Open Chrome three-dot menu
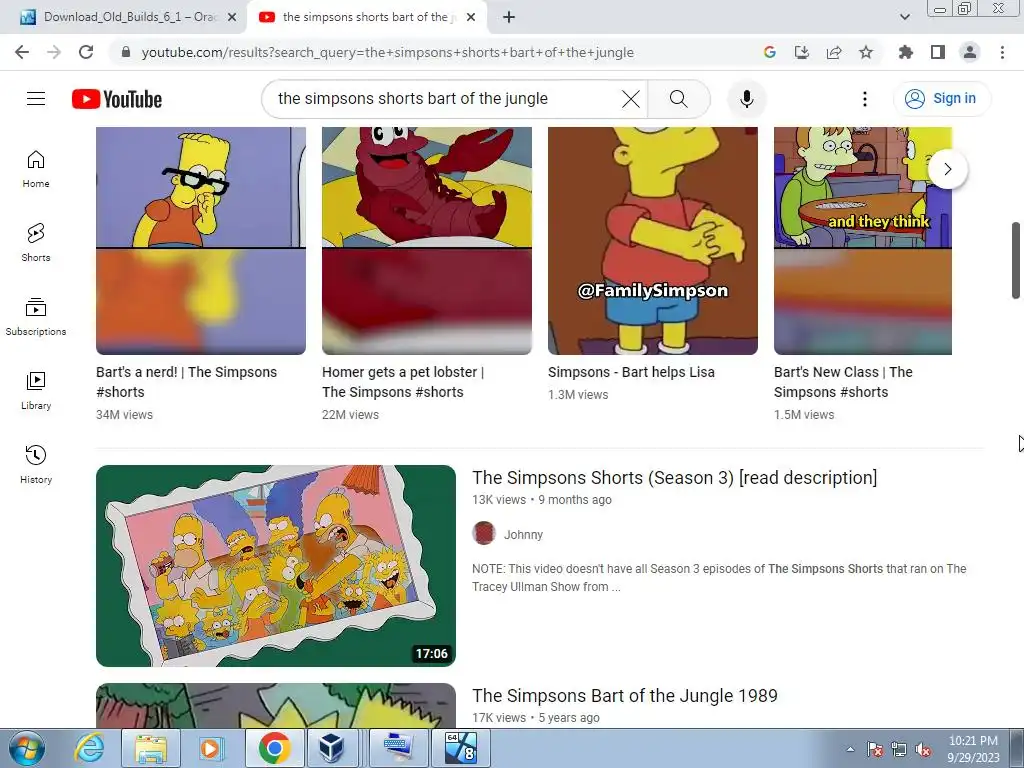The width and height of the screenshot is (1024, 768). tap(1002, 52)
